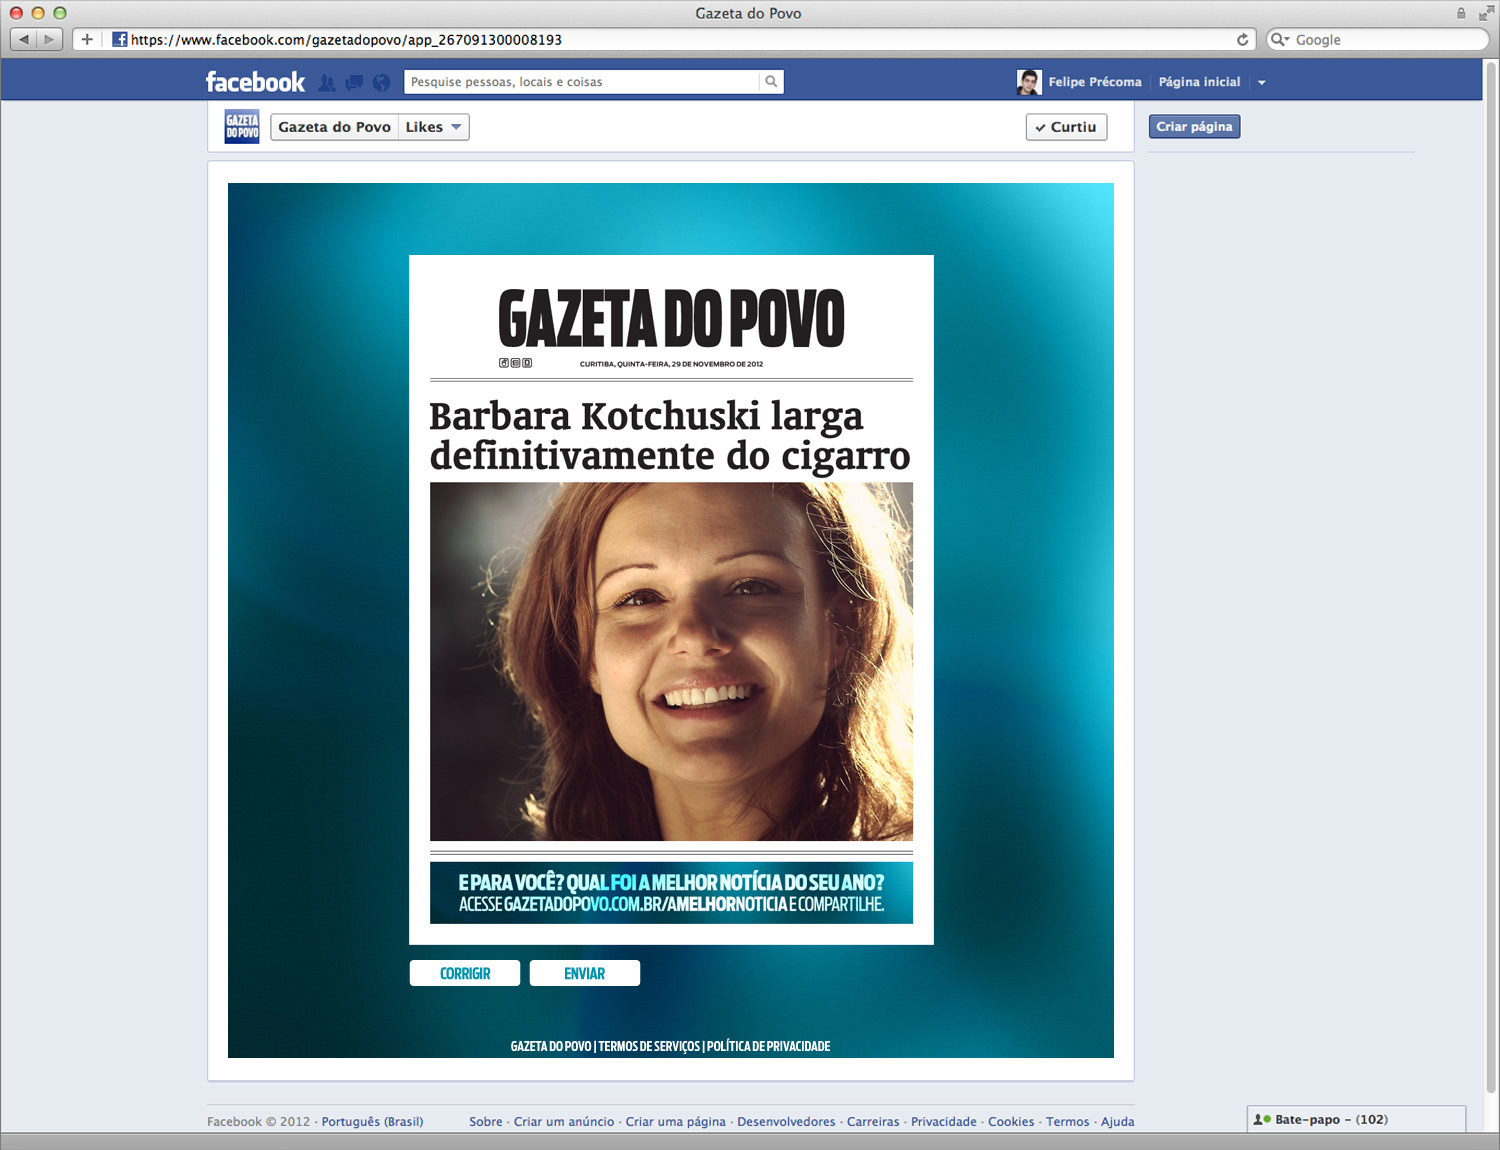Change language via Português (Brasil) link
Screen dimensions: 1500x1150
pyautogui.click(x=372, y=1122)
